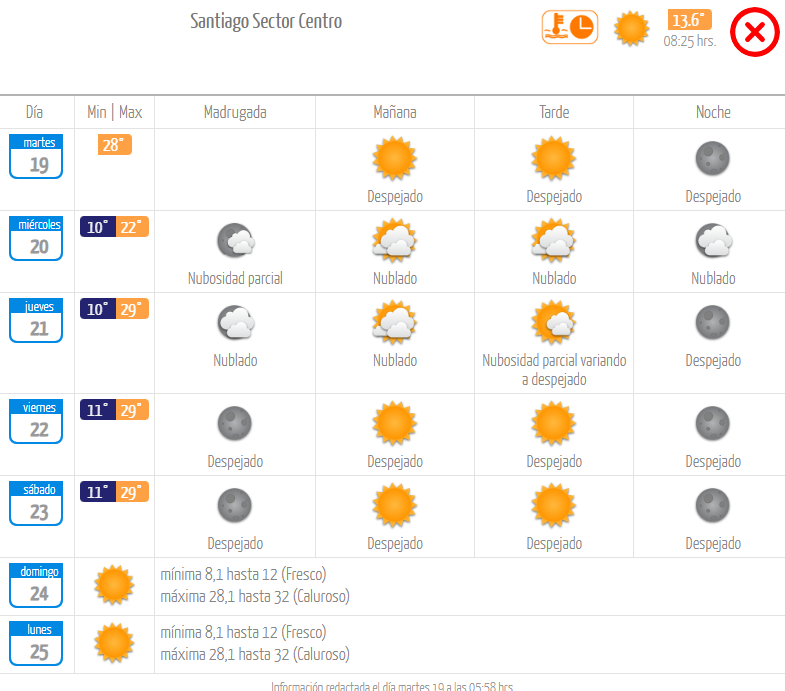Click martes max temperature 28° badge
This screenshot has height=691, width=785.
click(x=115, y=145)
